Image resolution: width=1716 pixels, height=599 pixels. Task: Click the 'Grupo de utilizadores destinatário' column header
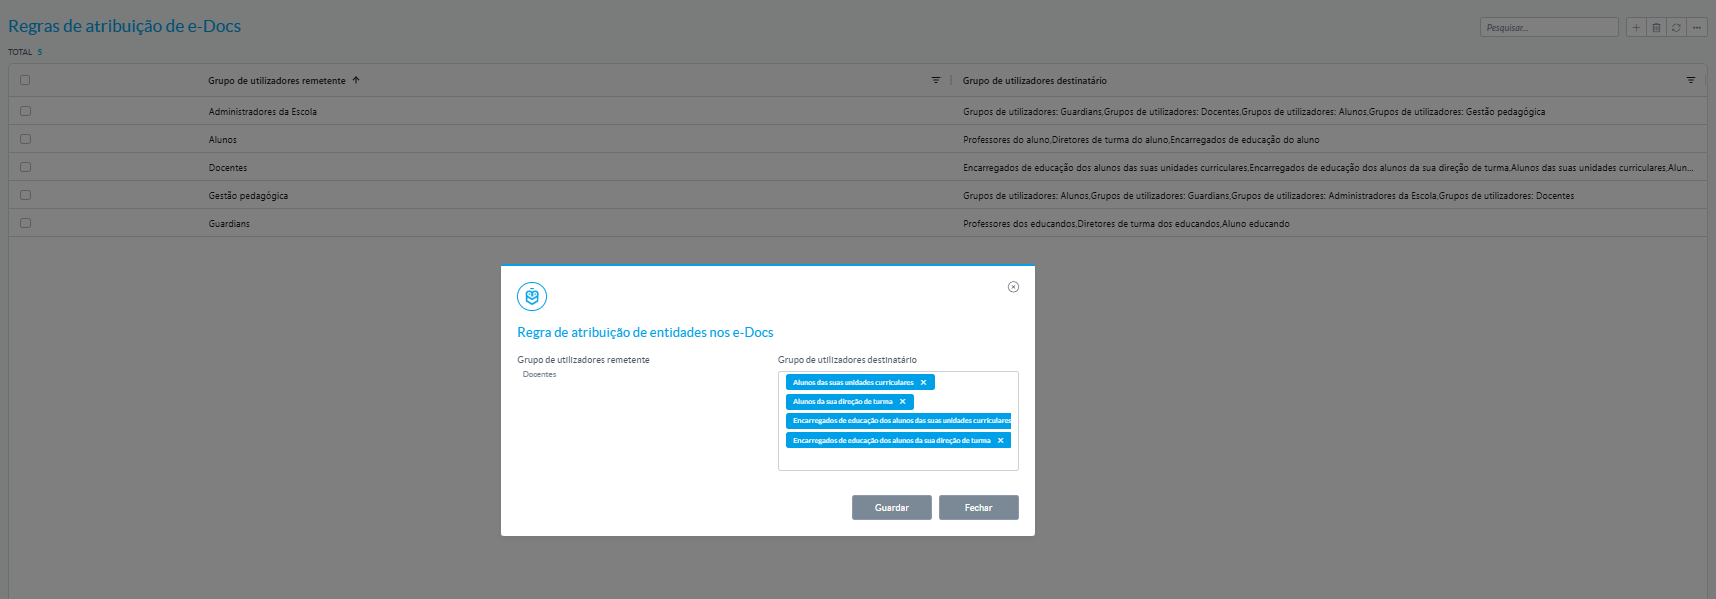[x=1035, y=80]
